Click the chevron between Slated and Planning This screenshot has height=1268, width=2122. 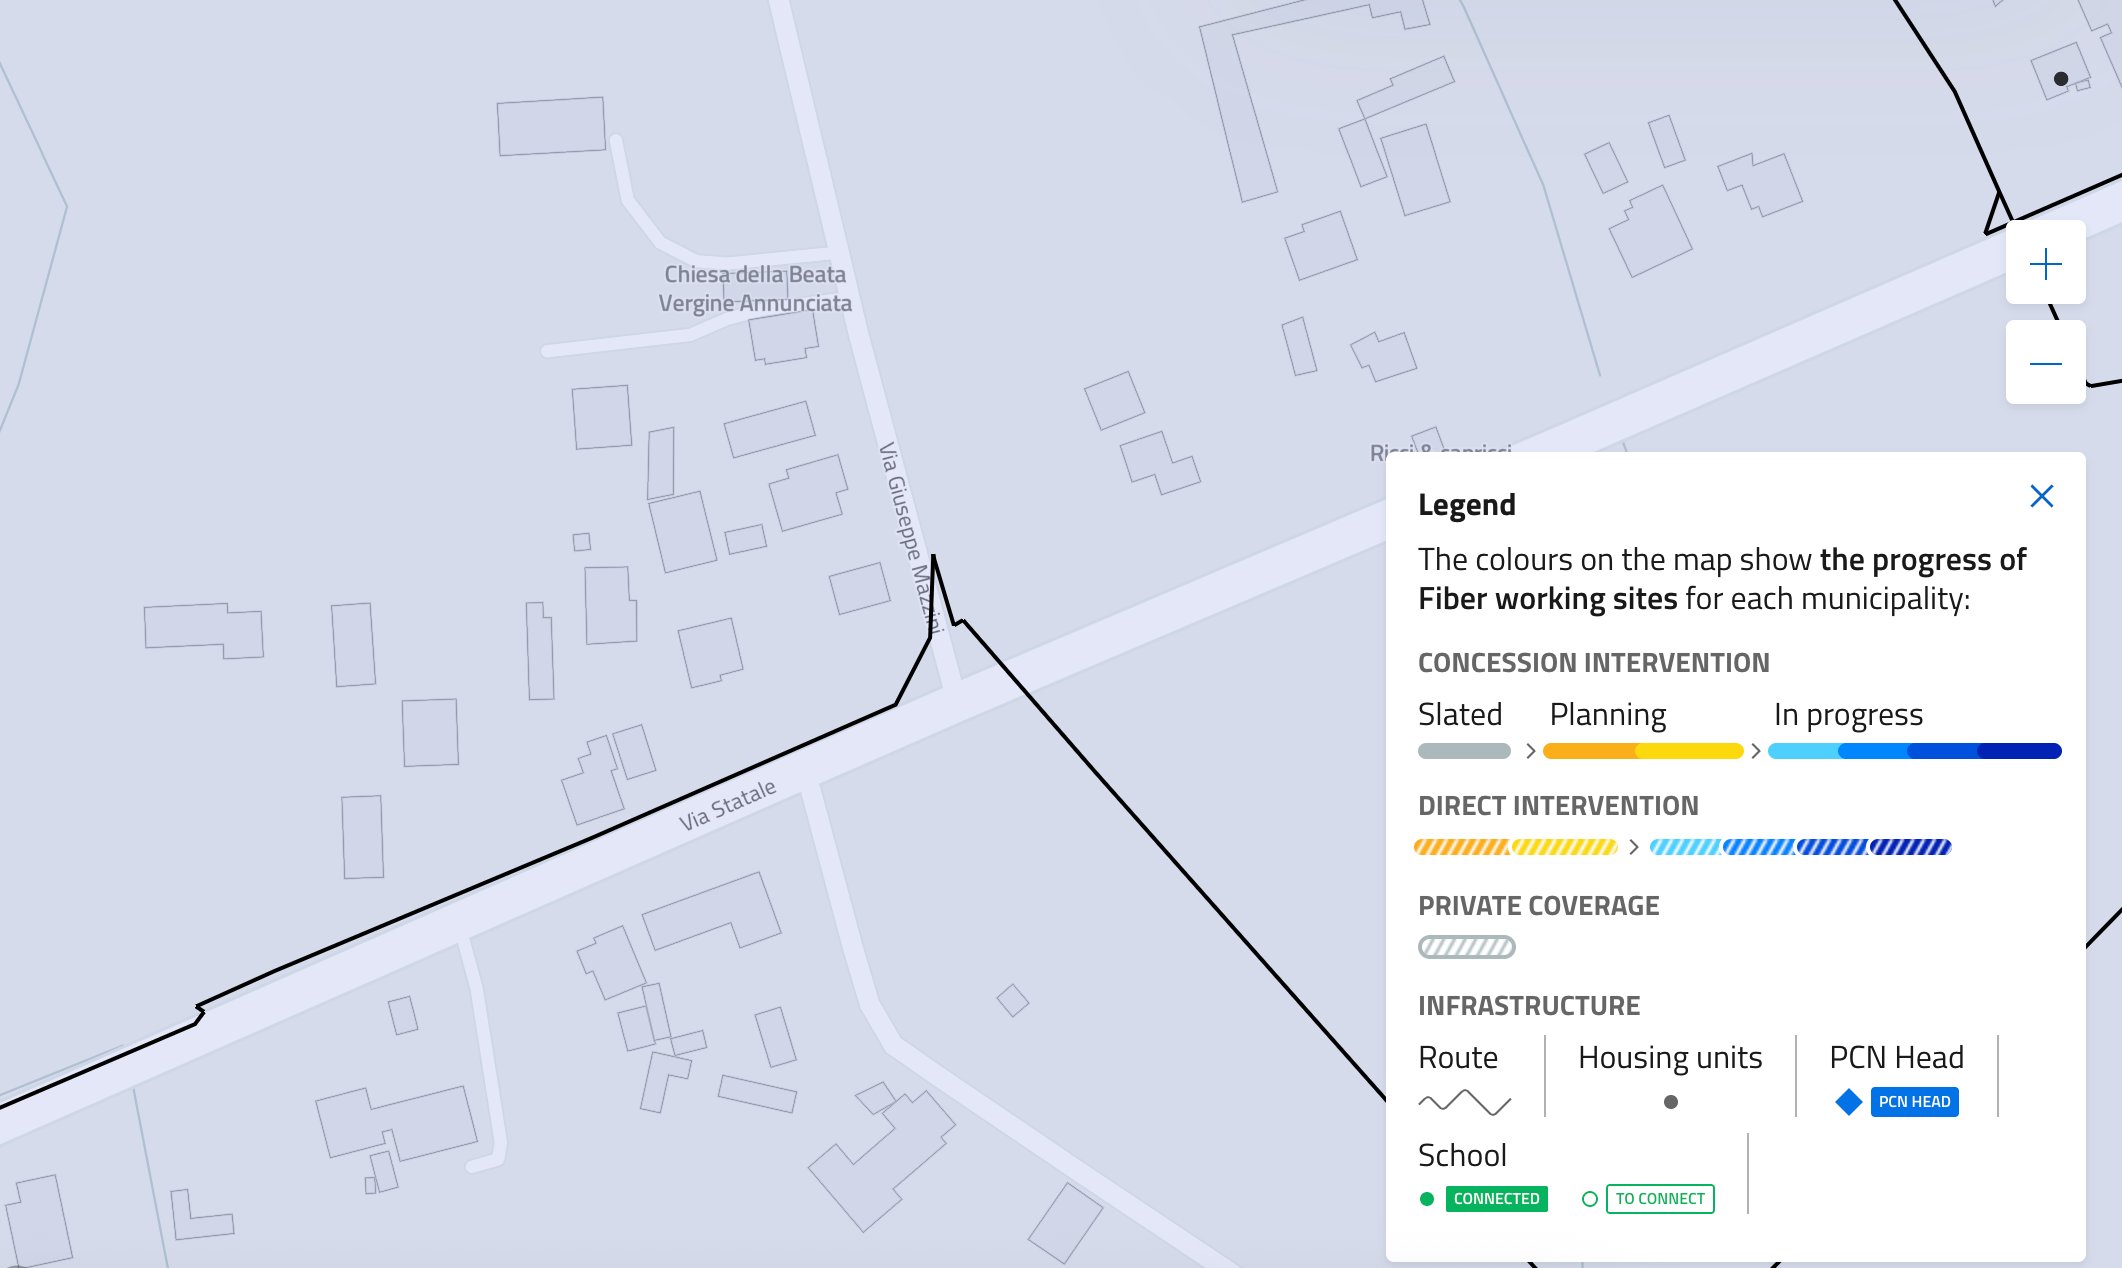click(x=1530, y=751)
